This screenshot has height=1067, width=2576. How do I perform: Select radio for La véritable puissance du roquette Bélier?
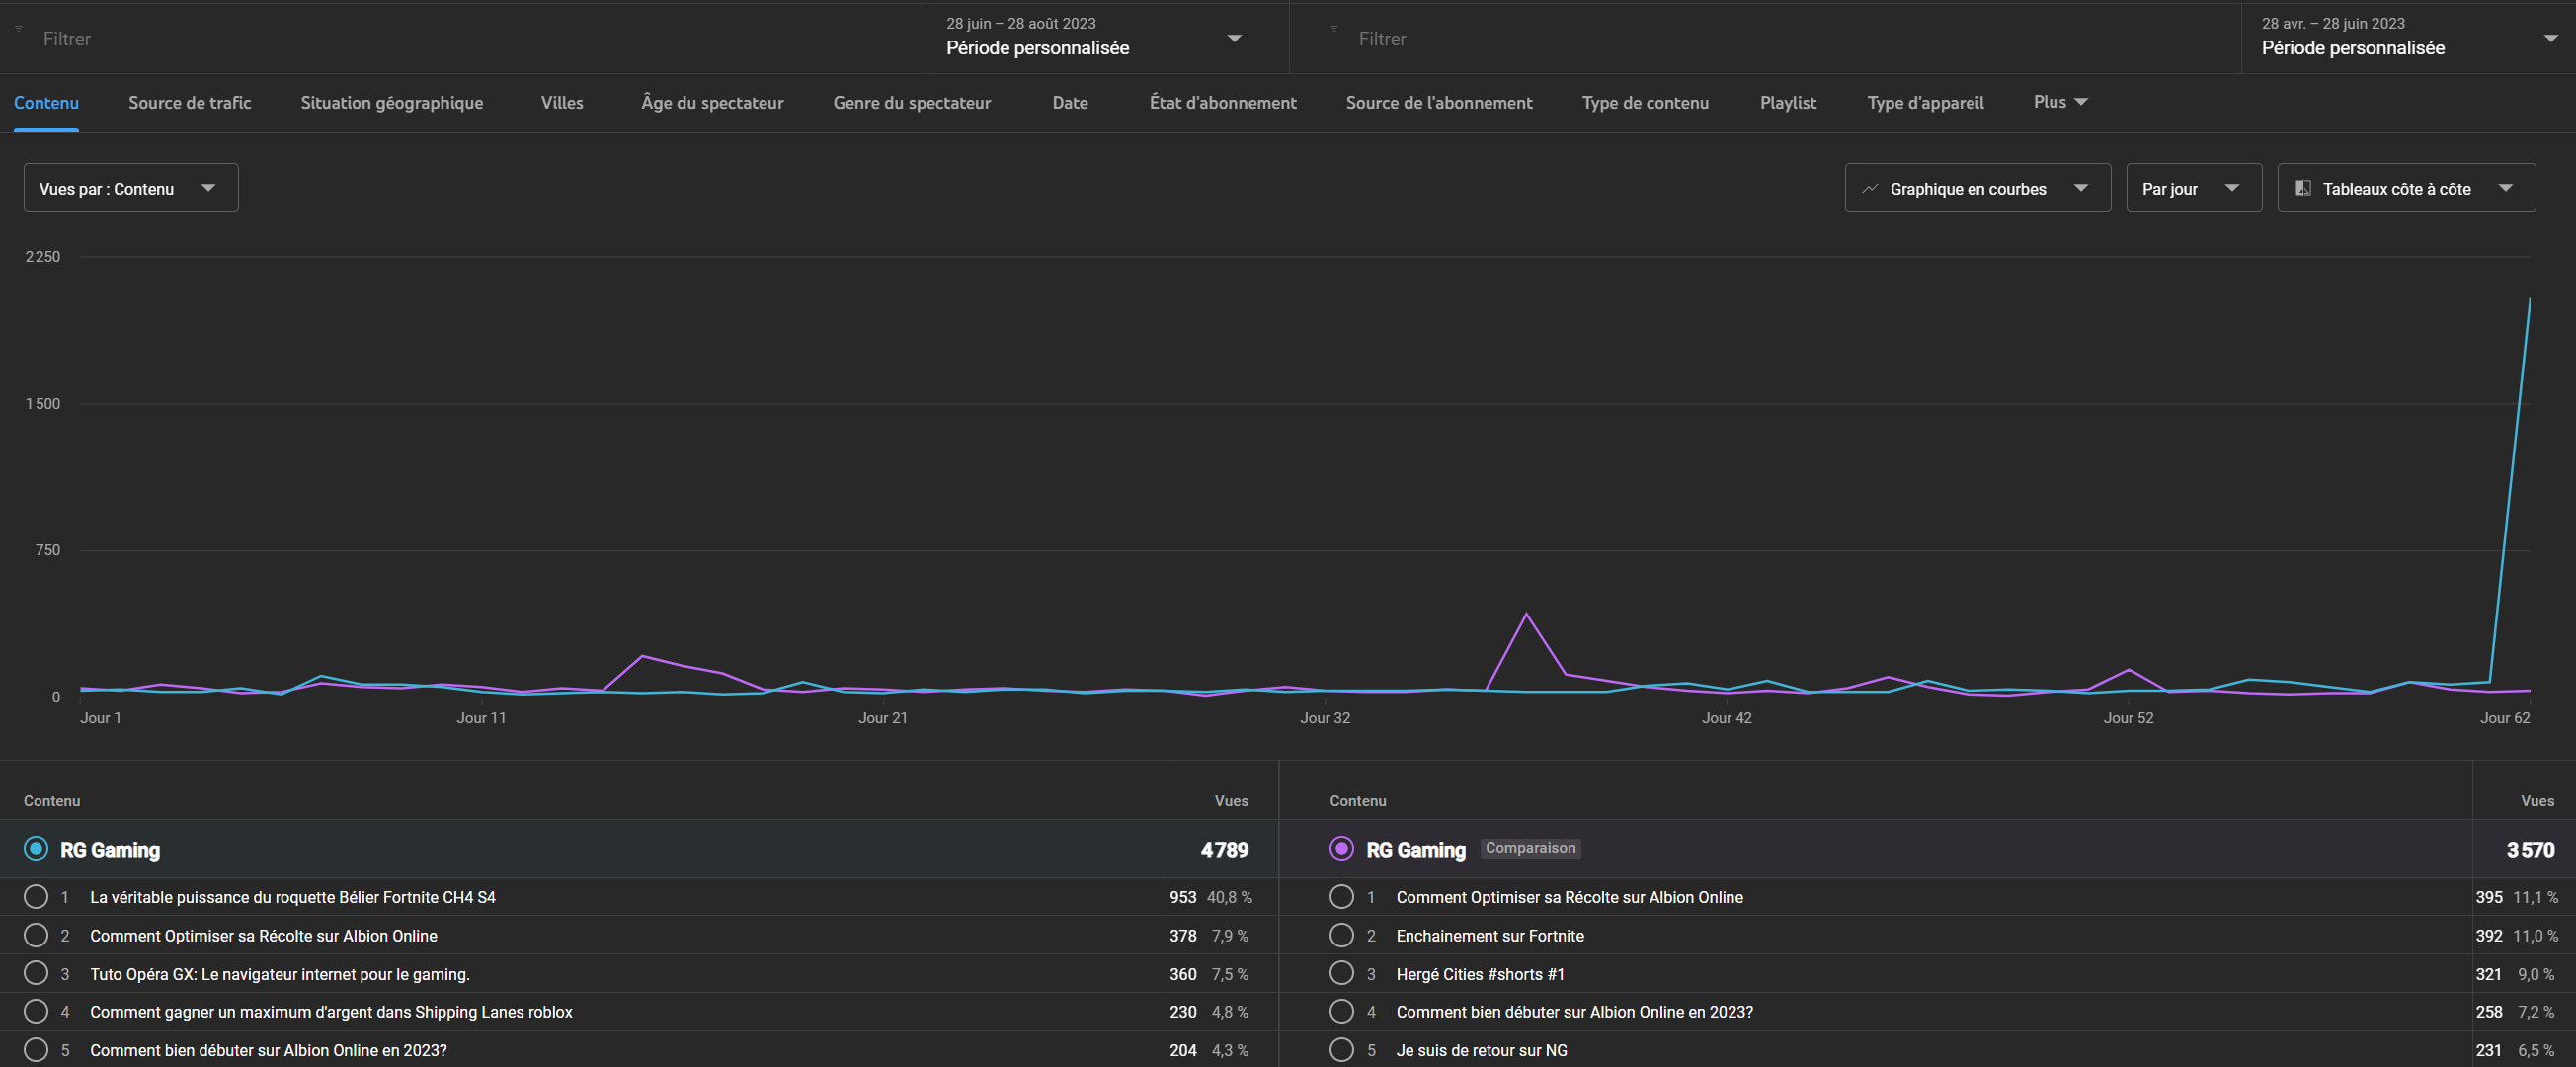tap(36, 896)
